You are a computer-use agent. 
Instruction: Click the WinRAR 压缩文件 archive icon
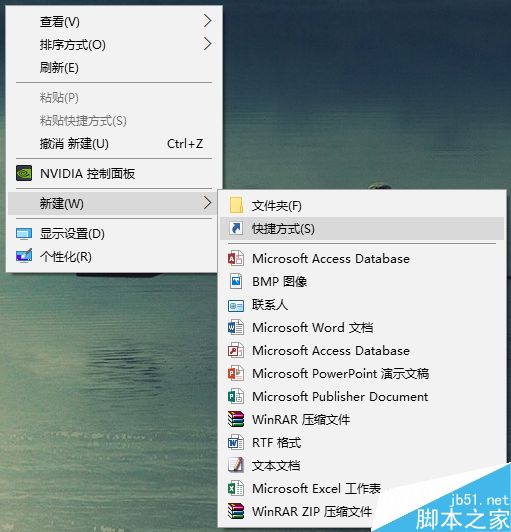[x=236, y=419]
